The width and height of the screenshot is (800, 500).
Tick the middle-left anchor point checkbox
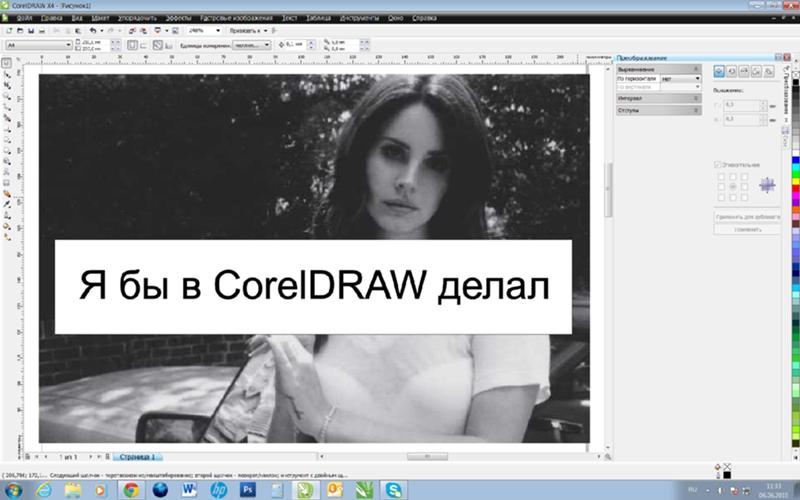[721, 187]
